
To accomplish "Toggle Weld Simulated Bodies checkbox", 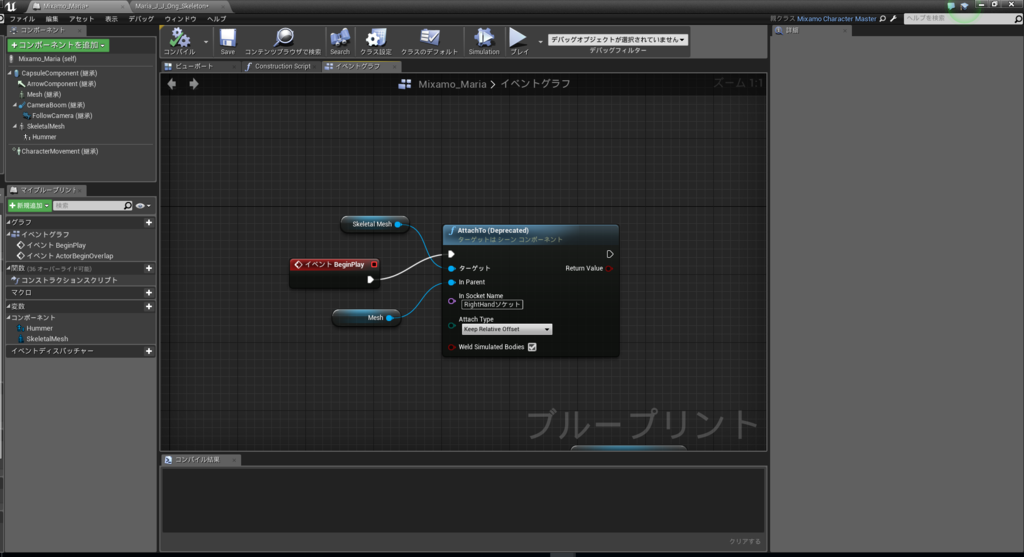I will point(532,347).
